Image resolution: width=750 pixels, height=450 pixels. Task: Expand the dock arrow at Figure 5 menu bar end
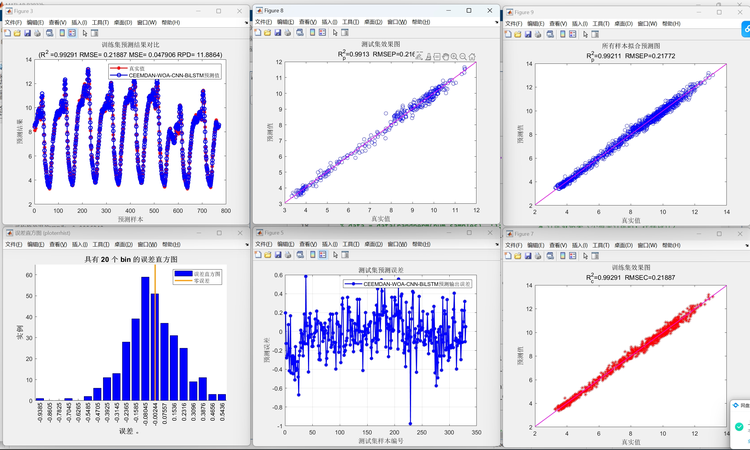497,244
